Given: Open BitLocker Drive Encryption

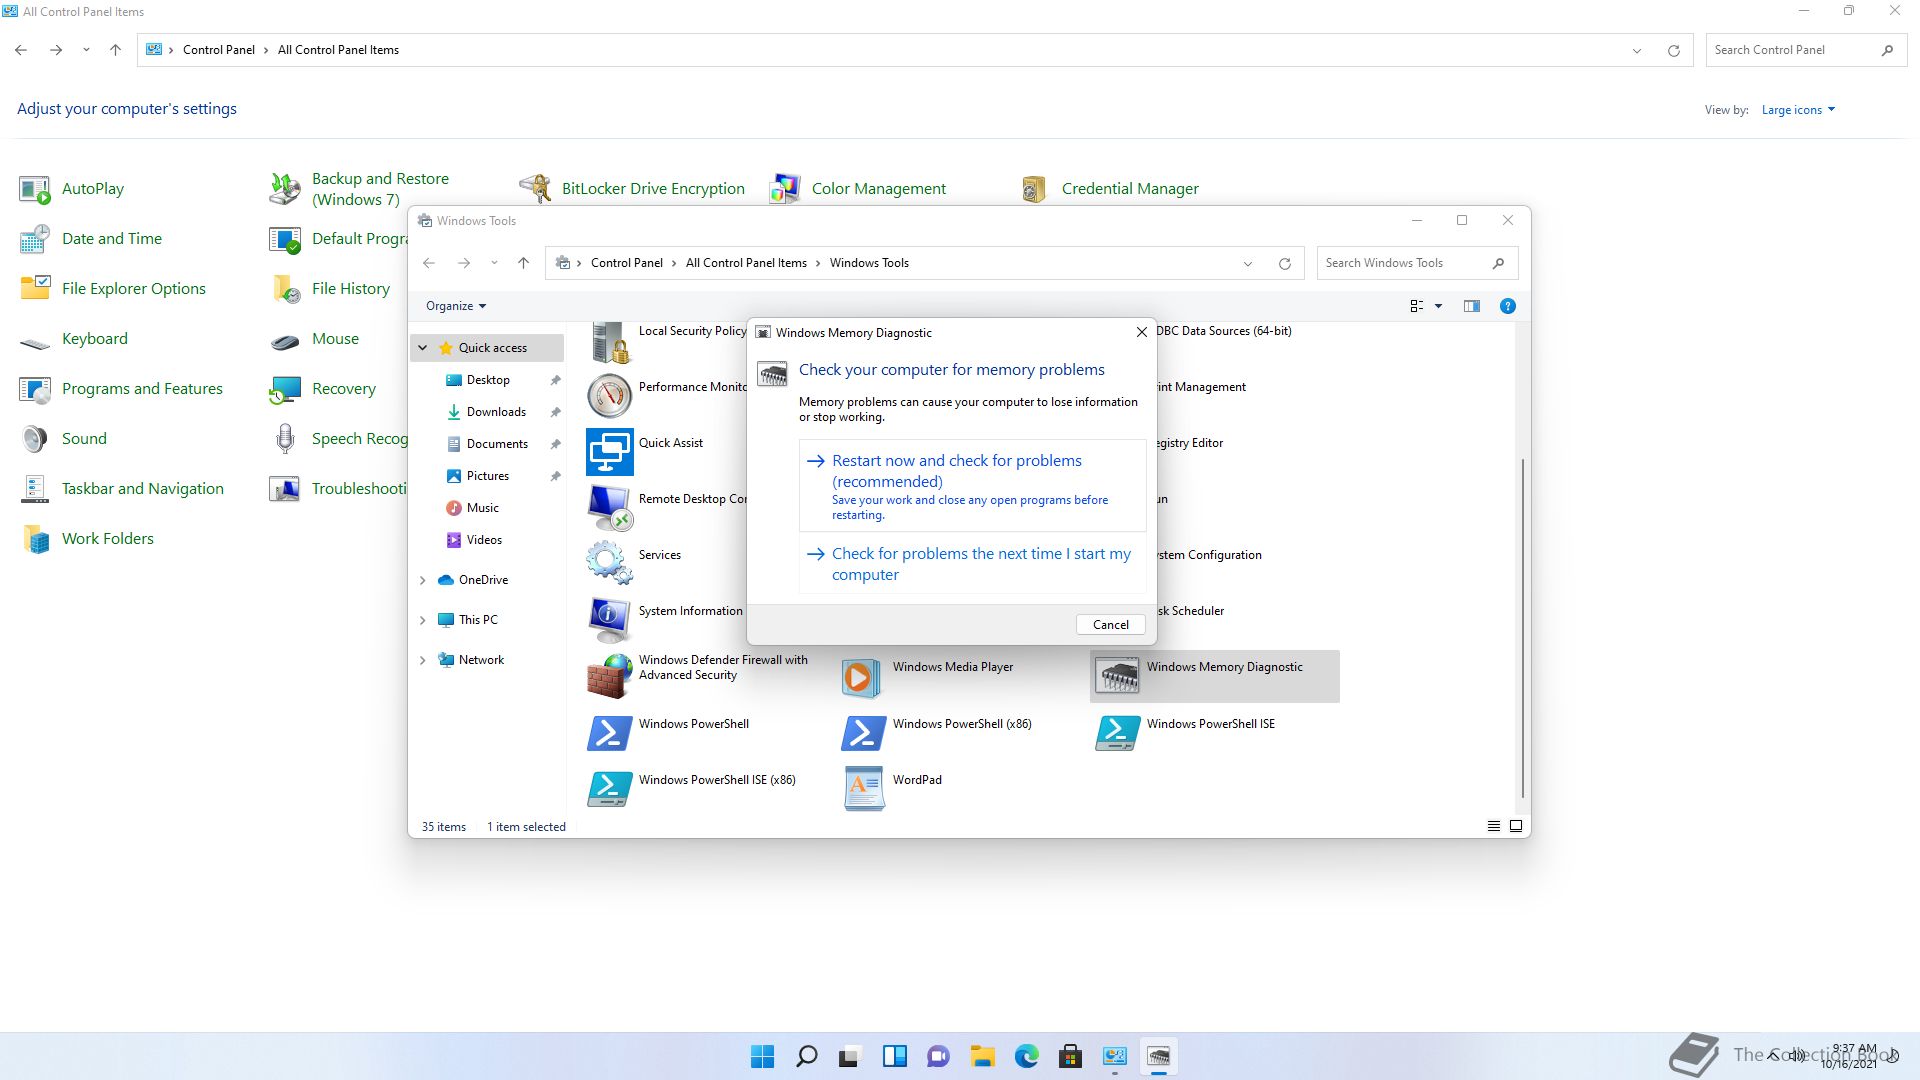Looking at the screenshot, I should 632,188.
